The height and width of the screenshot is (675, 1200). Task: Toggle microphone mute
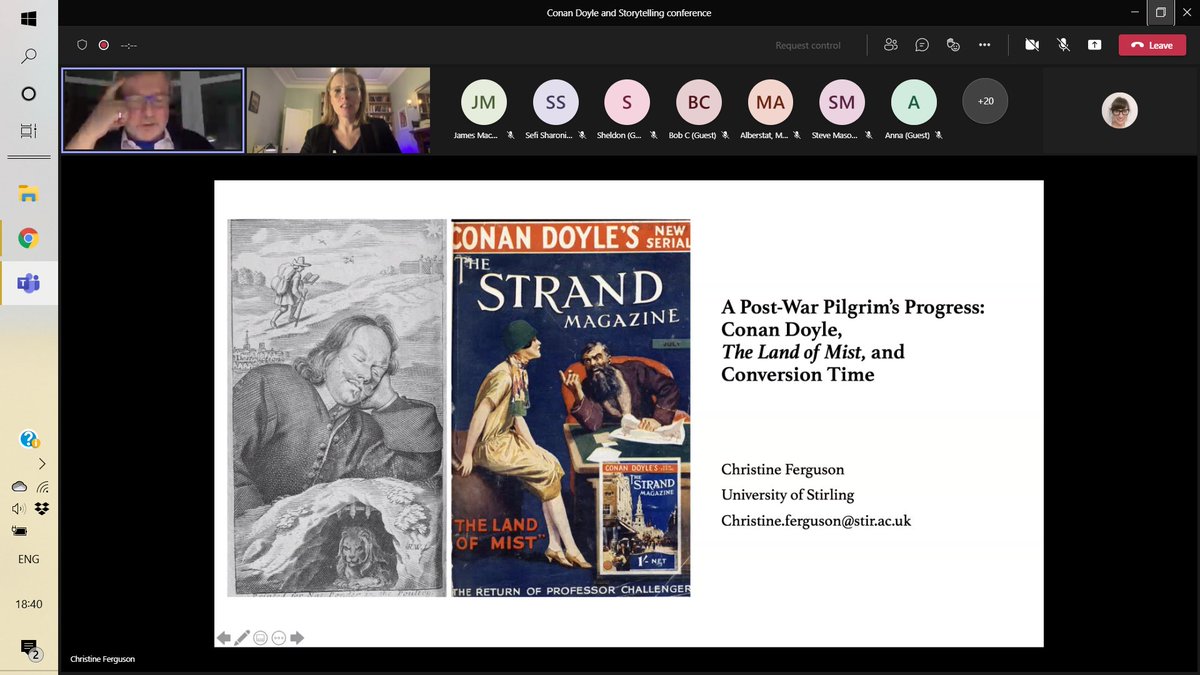point(1064,45)
